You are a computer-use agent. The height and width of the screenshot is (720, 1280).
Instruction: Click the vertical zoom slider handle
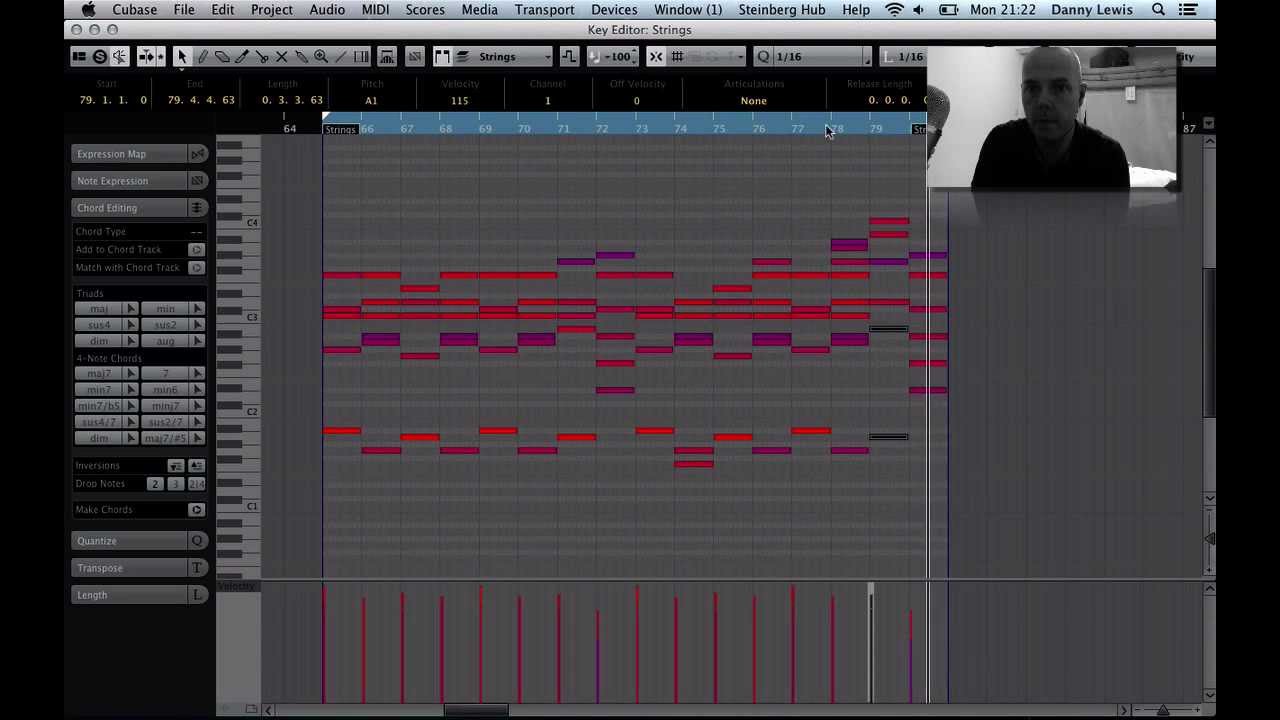tap(1209, 540)
